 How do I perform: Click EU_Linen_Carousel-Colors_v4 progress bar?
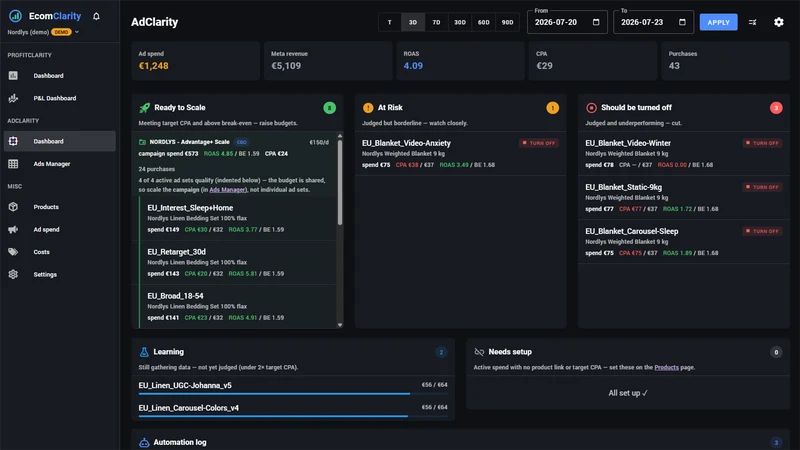click(x=293, y=416)
